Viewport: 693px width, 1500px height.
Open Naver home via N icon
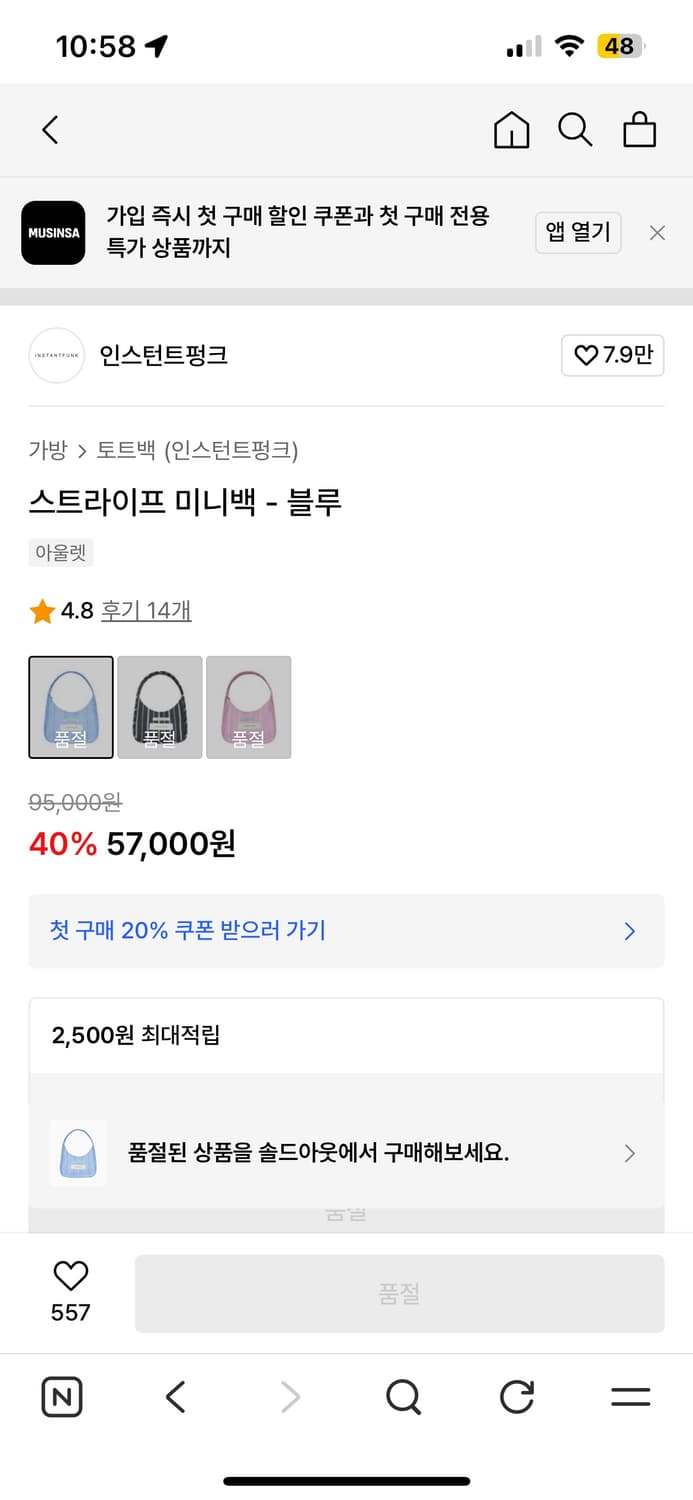coord(61,1397)
